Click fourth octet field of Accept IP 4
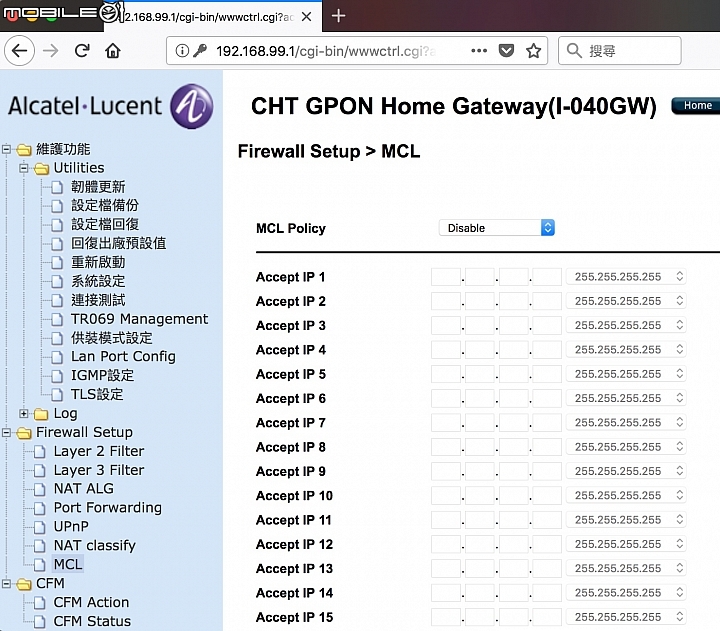 pyautogui.click(x=547, y=350)
